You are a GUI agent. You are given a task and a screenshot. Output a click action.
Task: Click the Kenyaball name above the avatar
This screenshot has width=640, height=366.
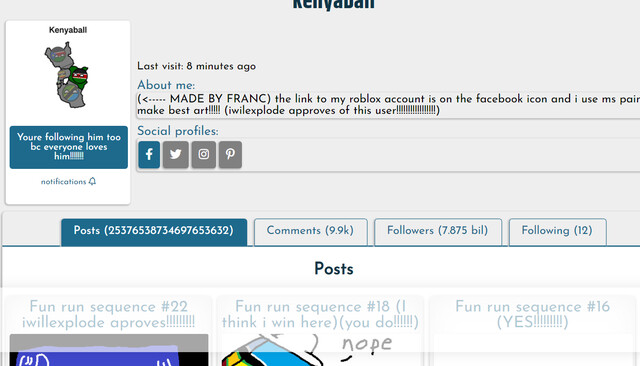(x=68, y=30)
